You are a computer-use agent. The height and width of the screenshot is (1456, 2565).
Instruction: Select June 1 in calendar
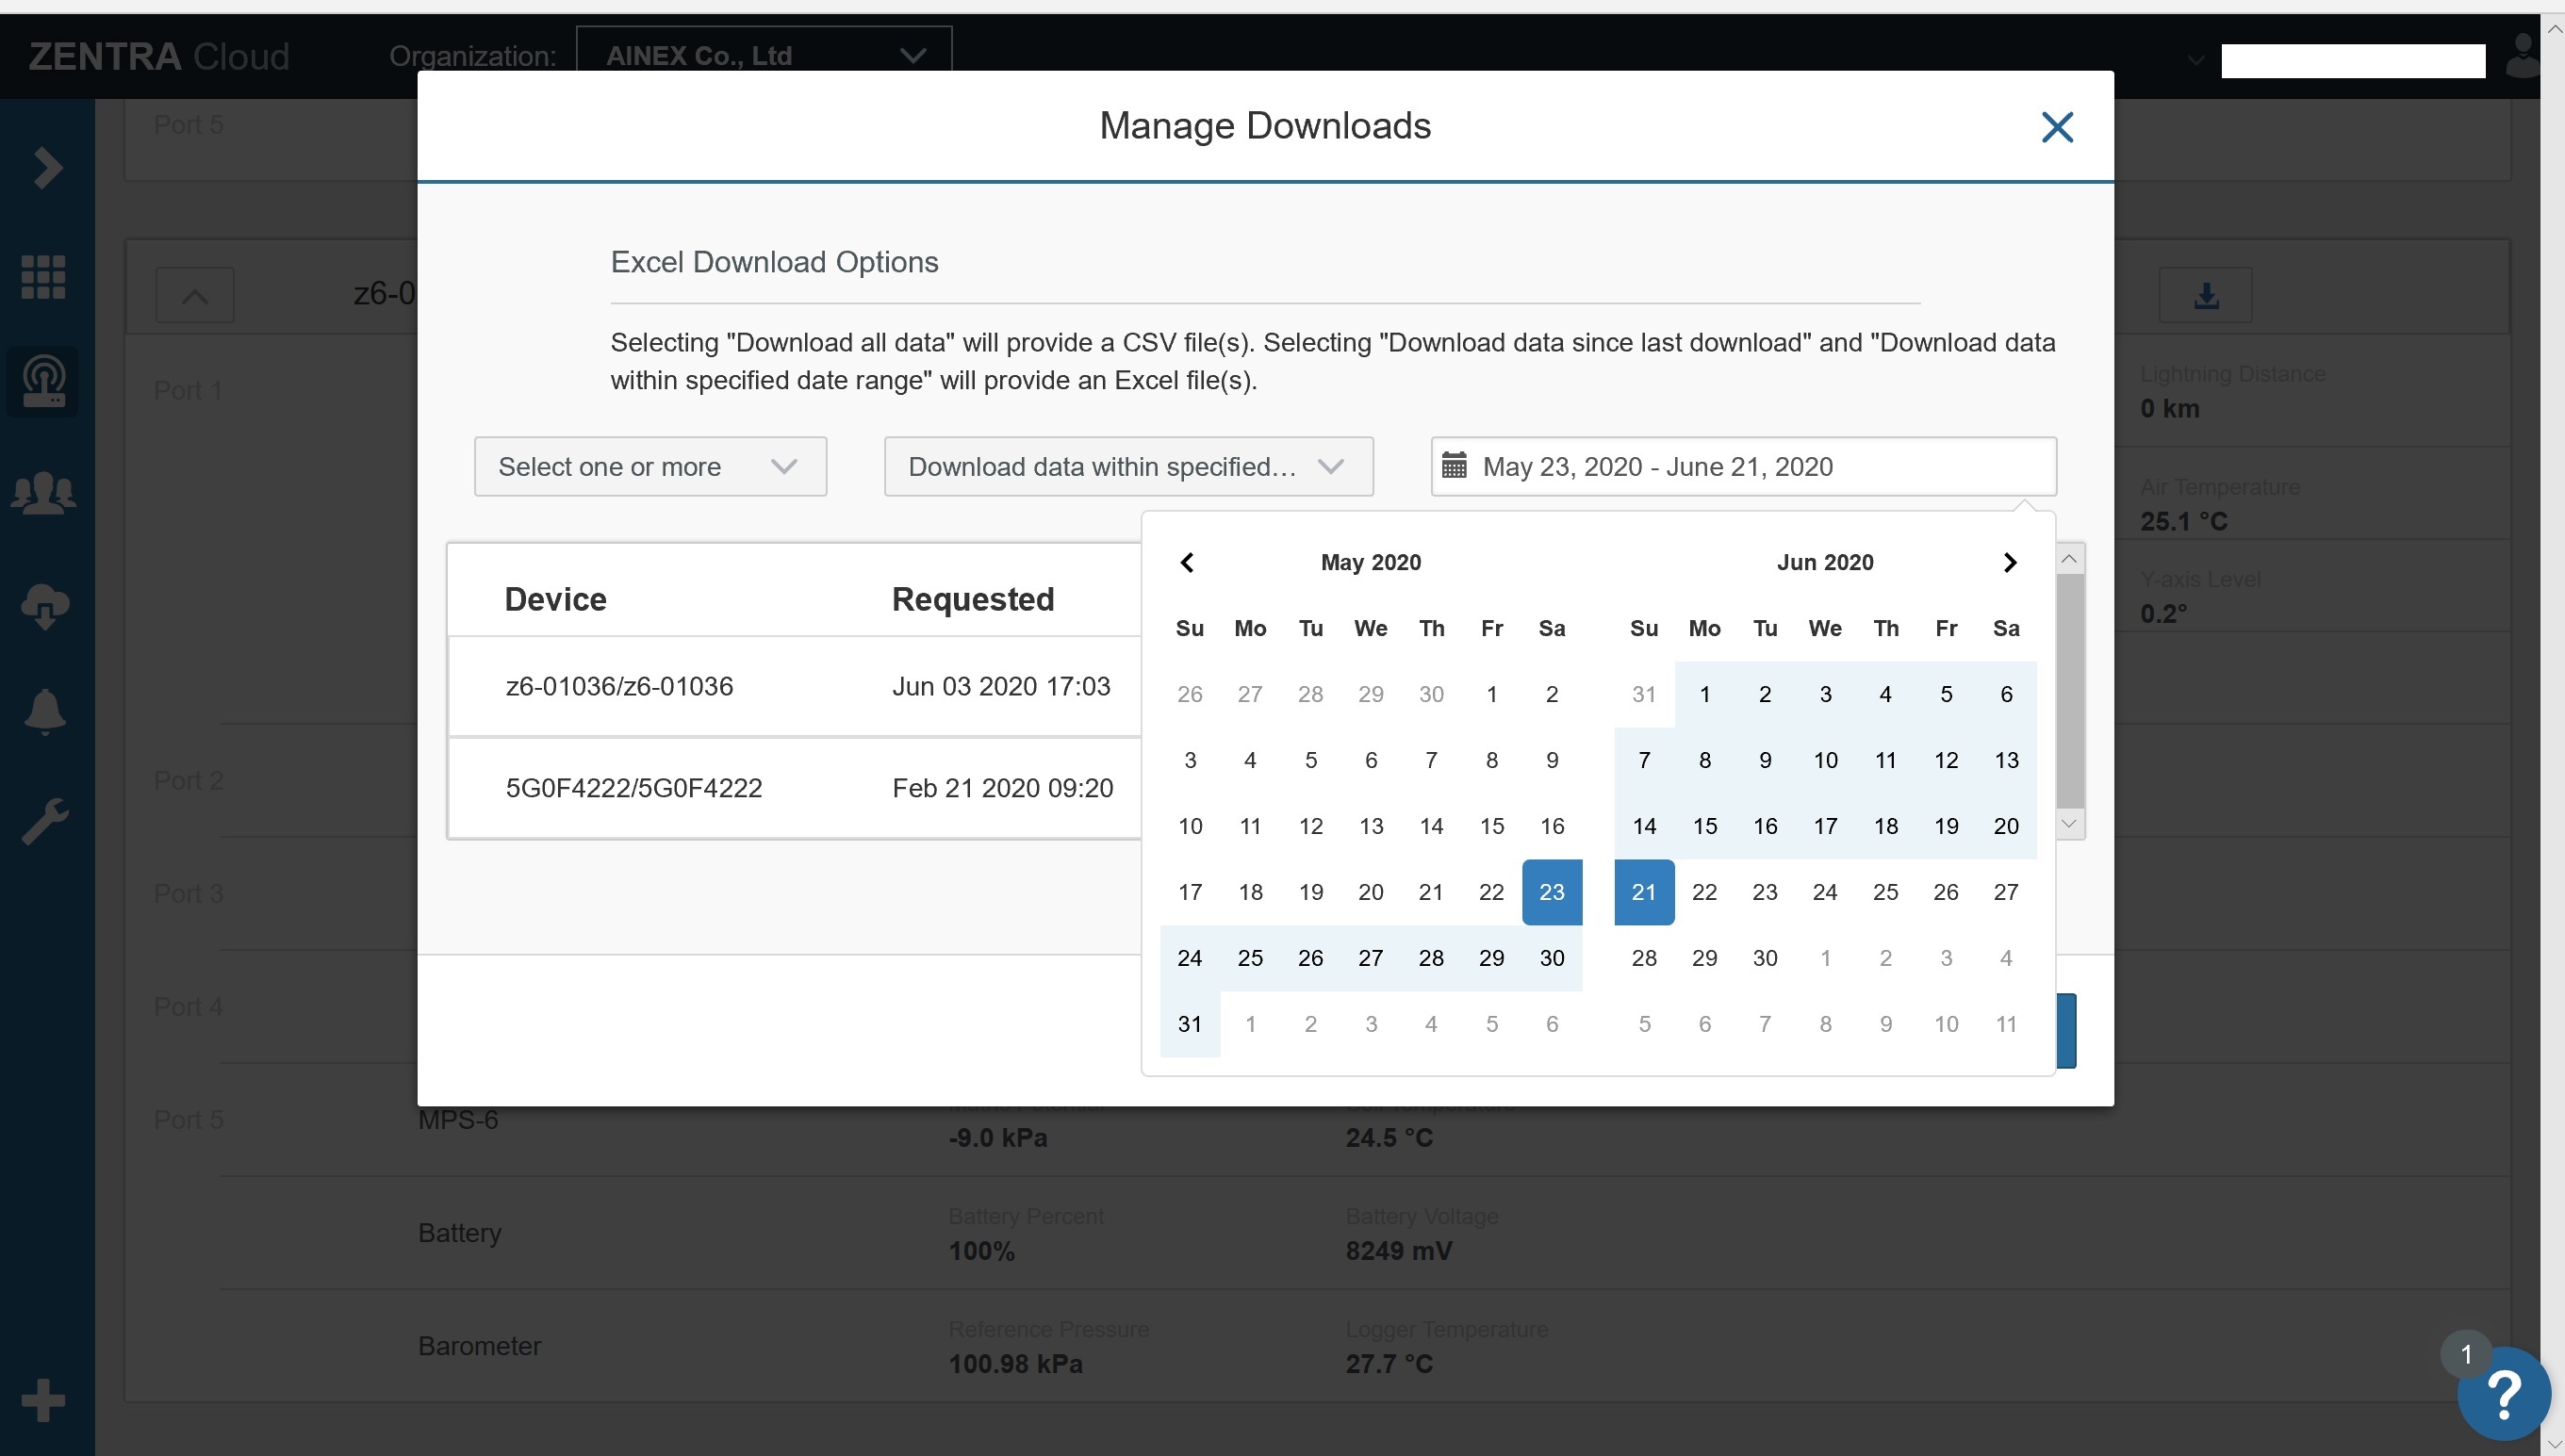coord(1704,694)
